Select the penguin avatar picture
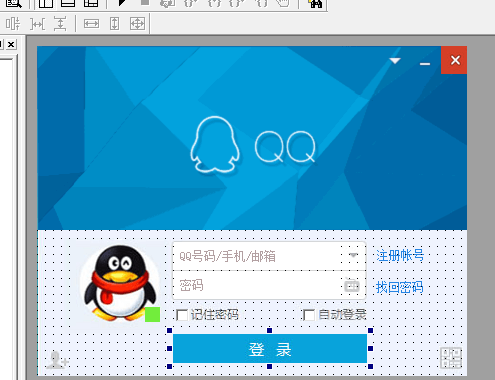This screenshot has width=495, height=380. (120, 283)
